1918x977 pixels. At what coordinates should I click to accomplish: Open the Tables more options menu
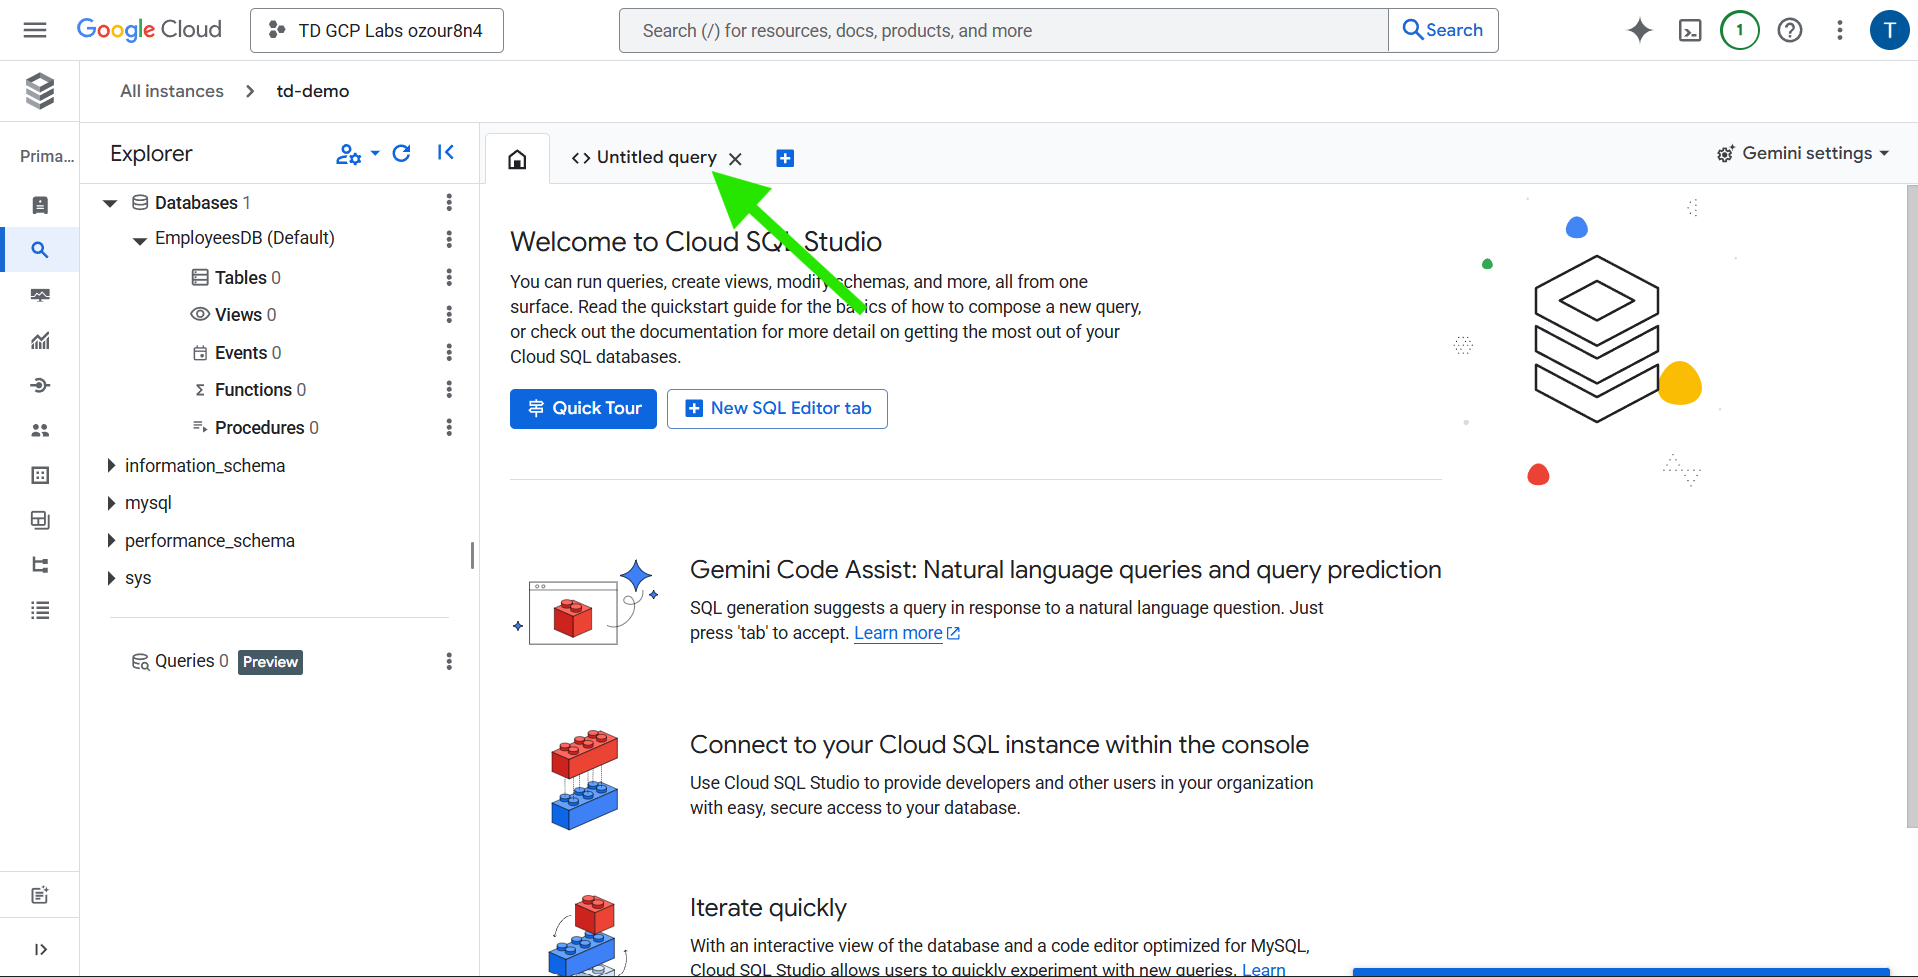tap(449, 277)
